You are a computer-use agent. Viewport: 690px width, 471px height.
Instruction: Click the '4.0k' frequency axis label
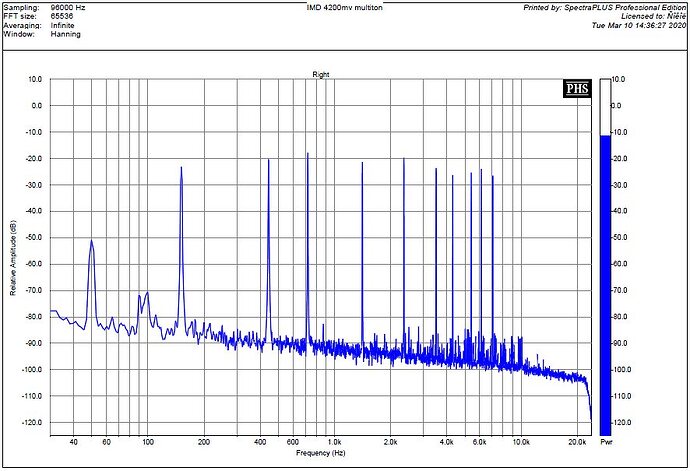pyautogui.click(x=446, y=442)
